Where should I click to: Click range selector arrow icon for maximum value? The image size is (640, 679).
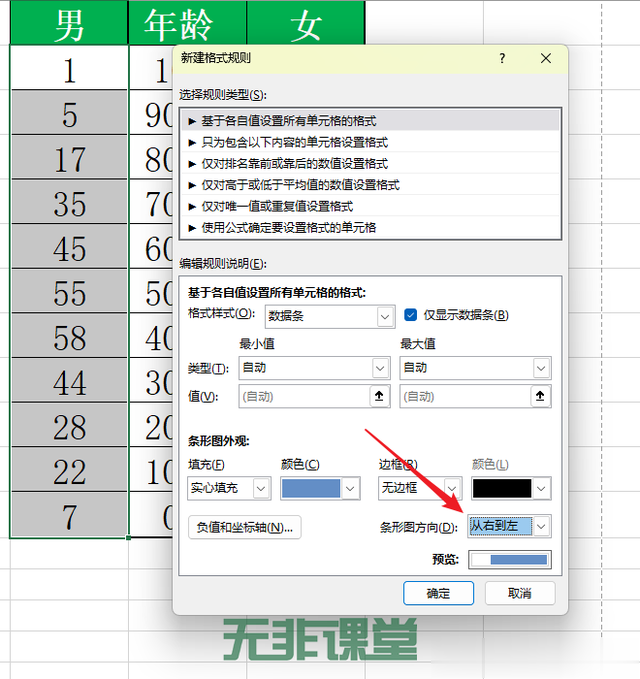point(540,396)
